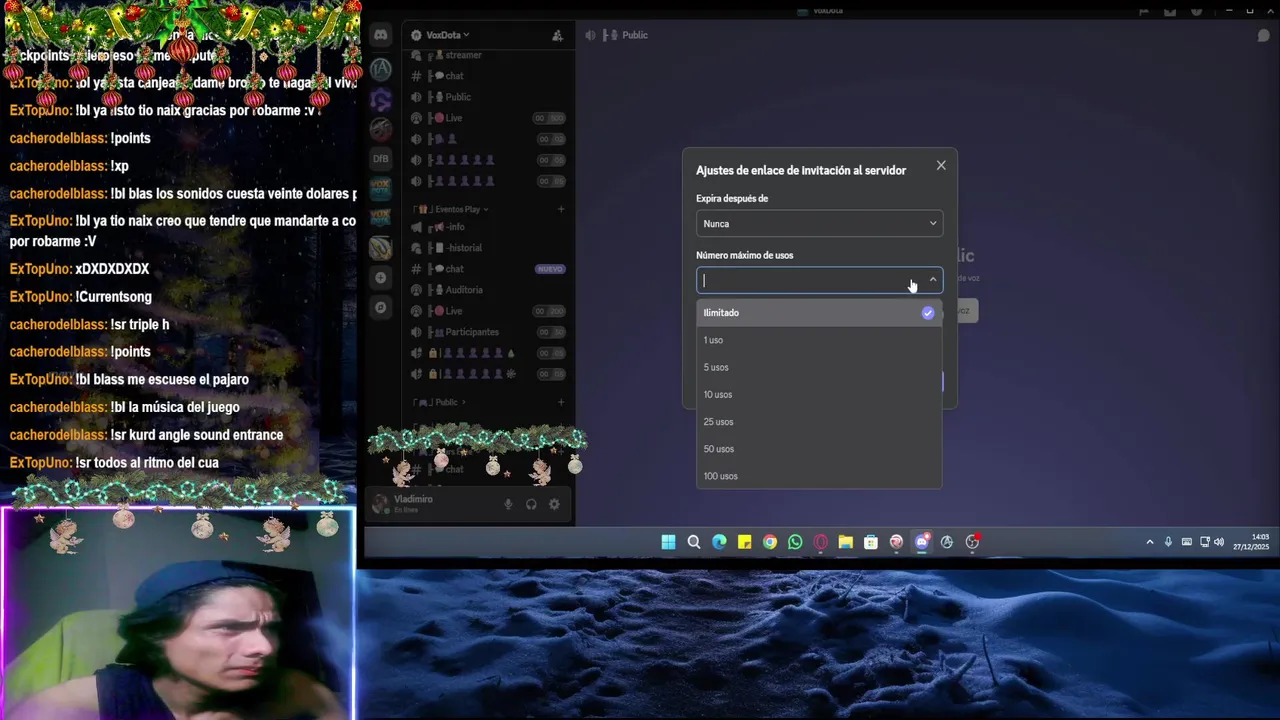This screenshot has width=1280, height=720.
Task: Select the 1 uso option
Action: point(819,340)
